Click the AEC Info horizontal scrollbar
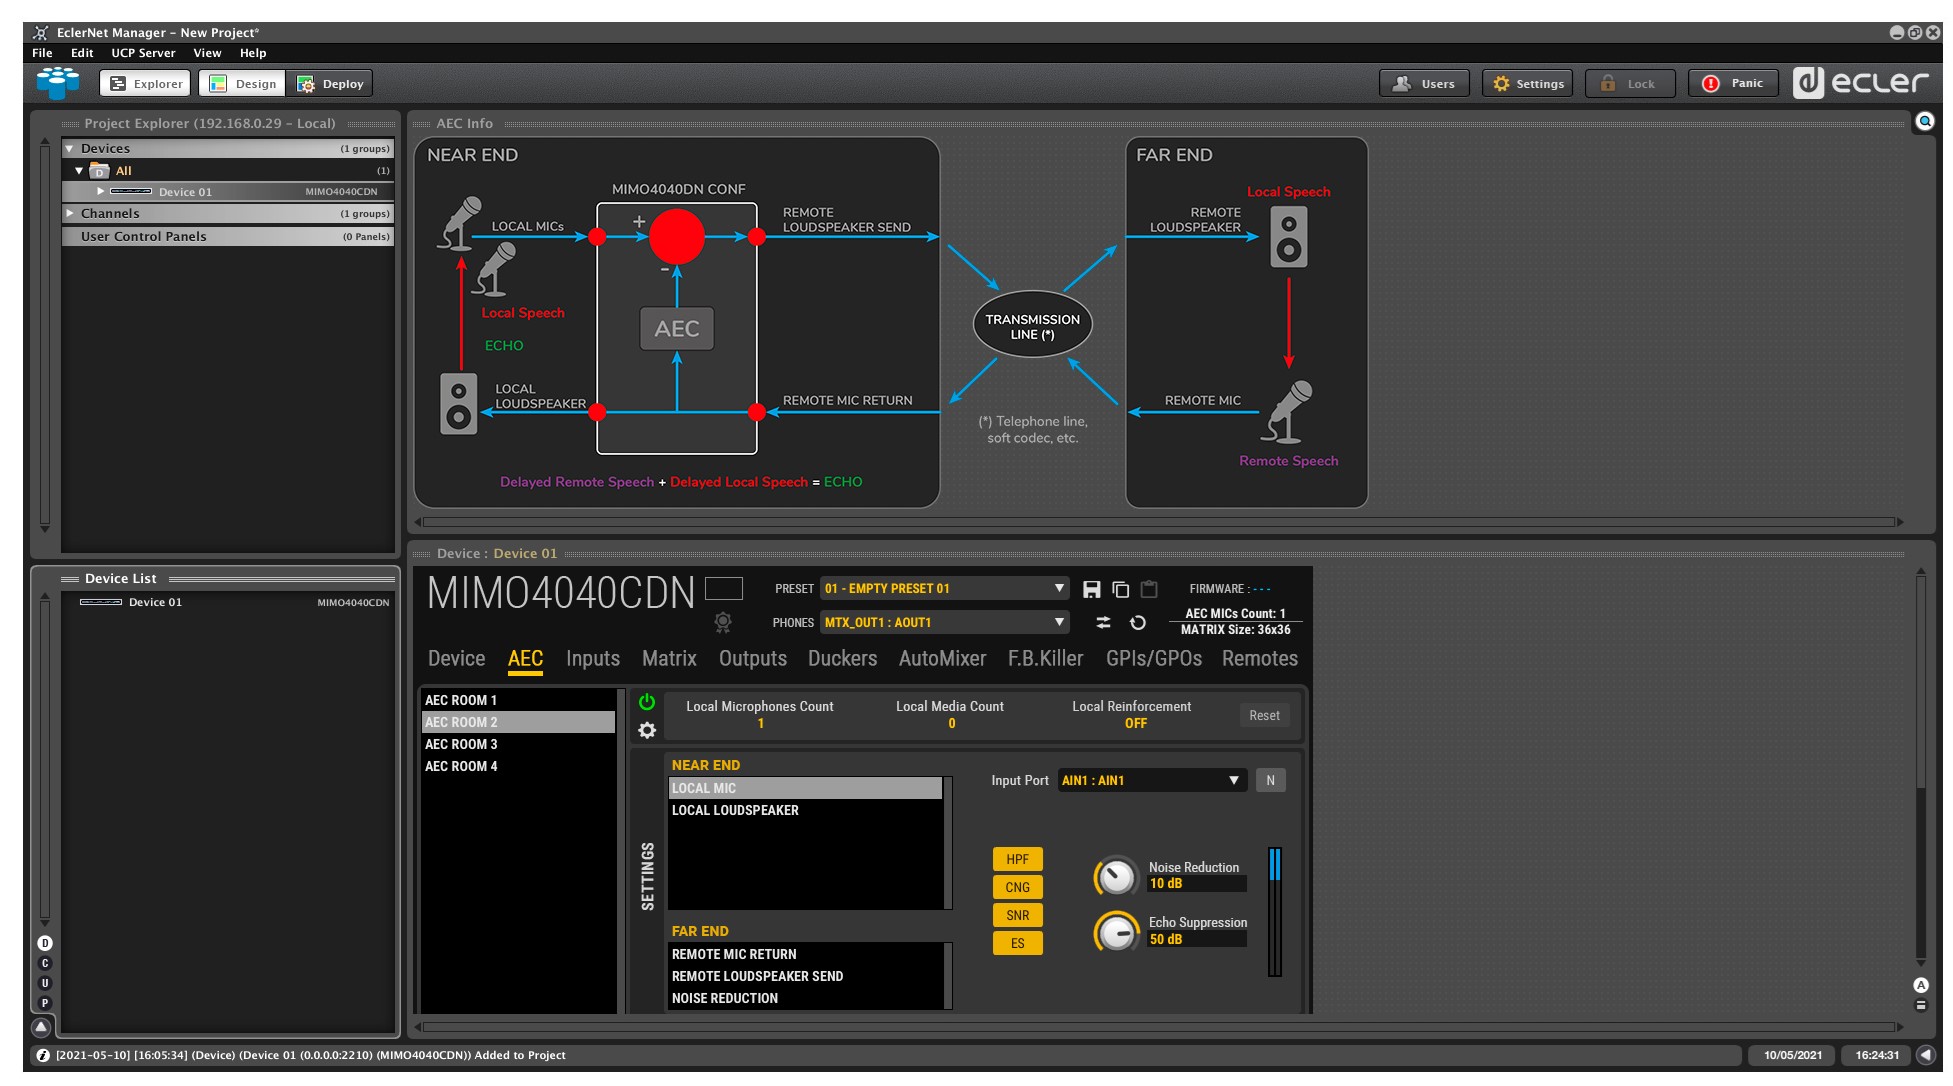This screenshot has width=1953, height=1086. coord(1159,522)
